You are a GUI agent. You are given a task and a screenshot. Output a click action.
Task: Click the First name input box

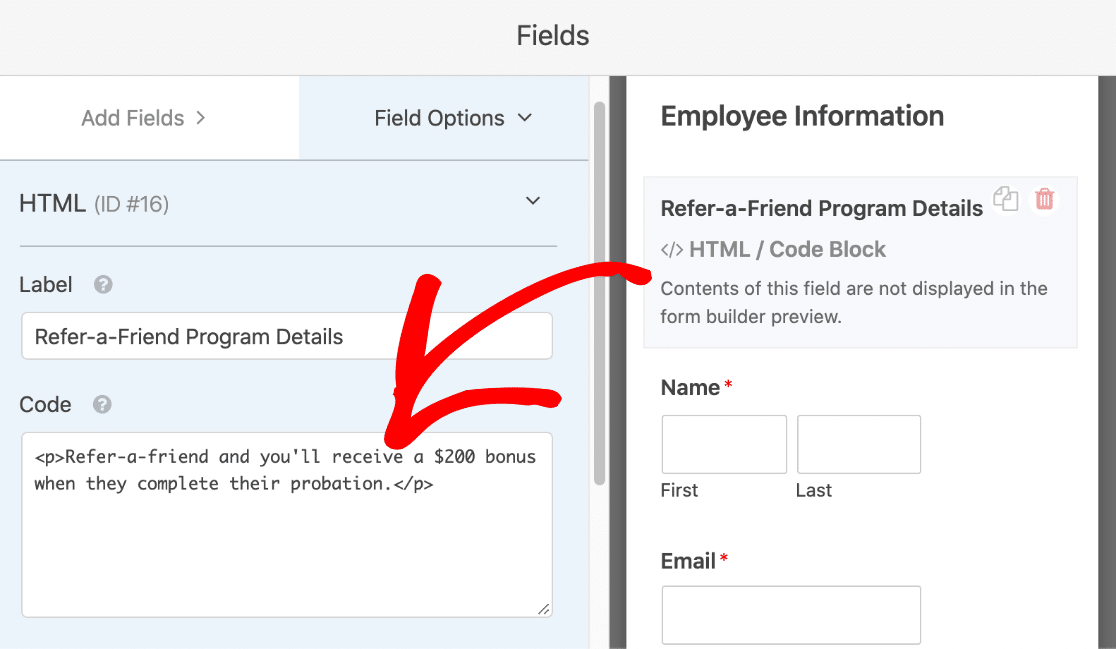click(724, 444)
